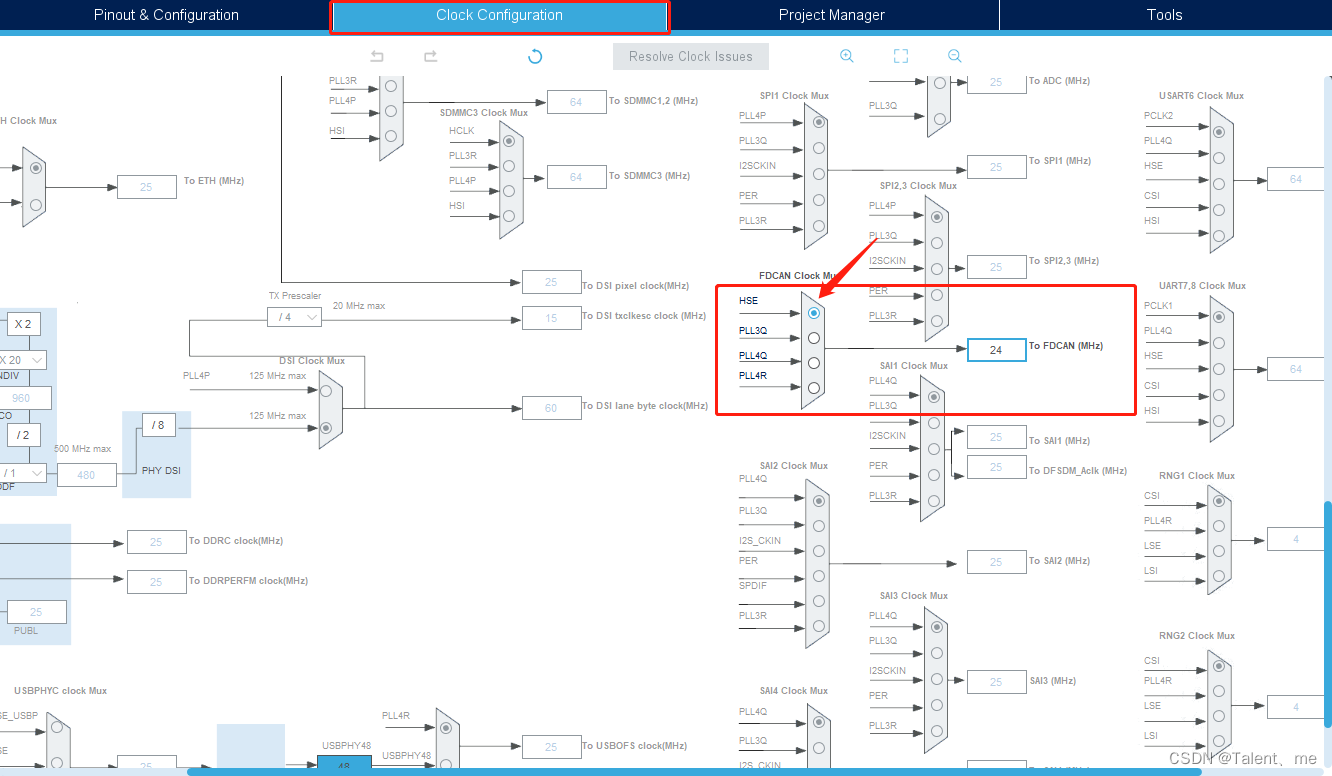Click the To FDCAN frequency field
The width and height of the screenshot is (1332, 776).
tap(996, 350)
